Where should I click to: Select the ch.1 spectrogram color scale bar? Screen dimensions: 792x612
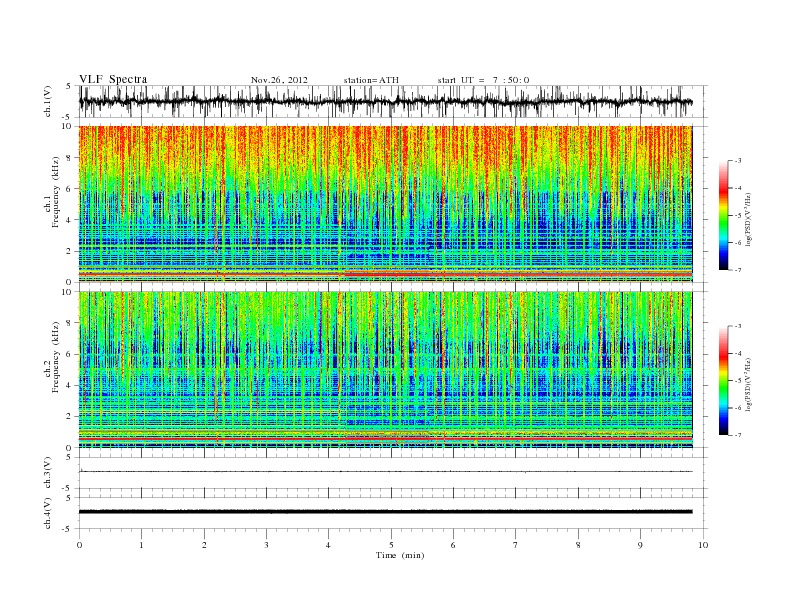pyautogui.click(x=723, y=215)
